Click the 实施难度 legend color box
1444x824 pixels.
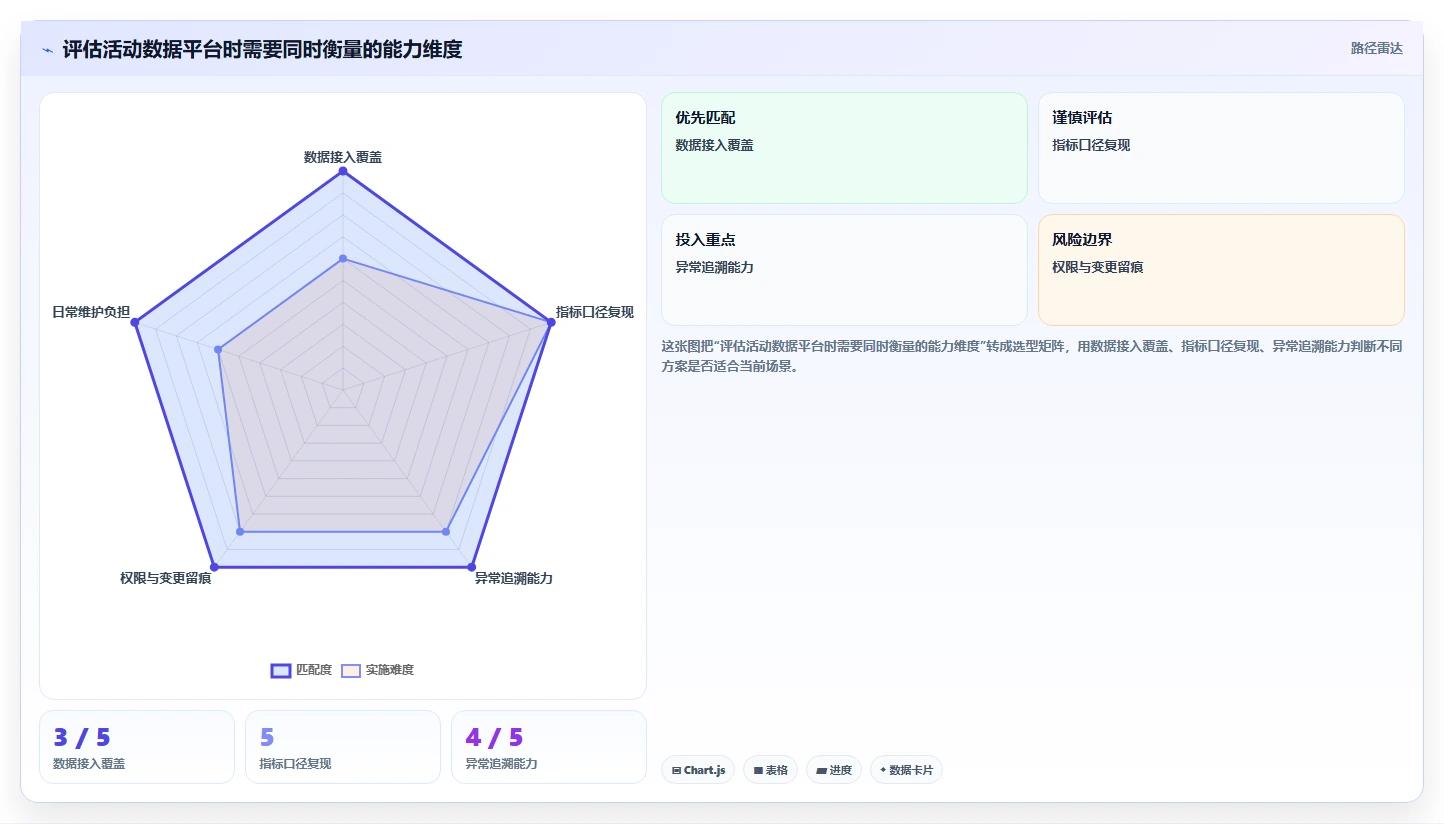click(x=351, y=670)
